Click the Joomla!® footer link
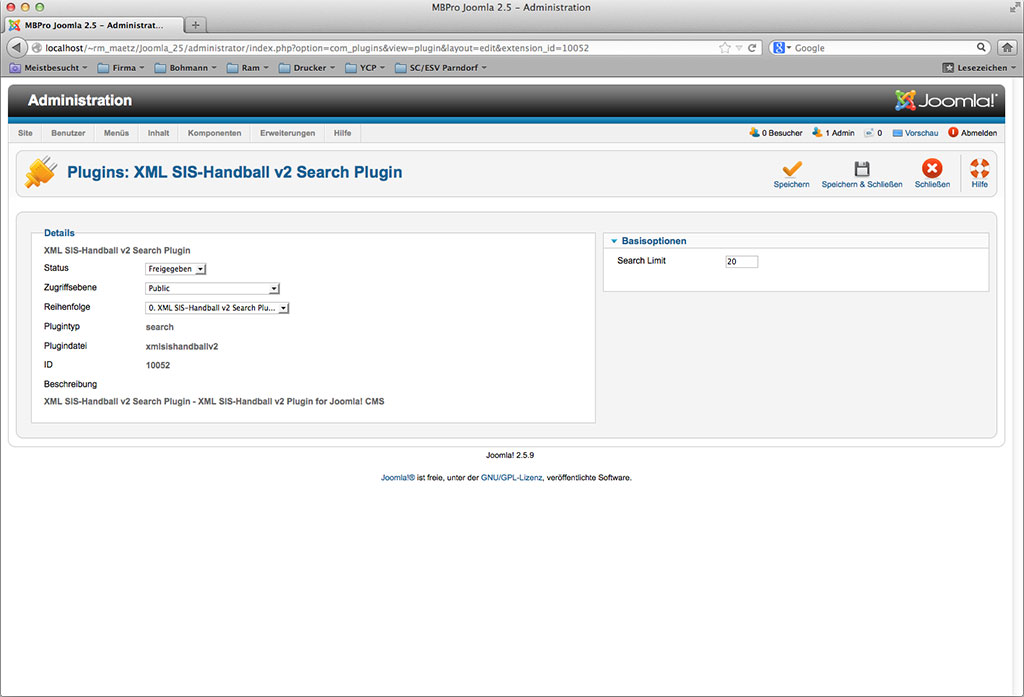The width and height of the screenshot is (1024, 697). [398, 478]
